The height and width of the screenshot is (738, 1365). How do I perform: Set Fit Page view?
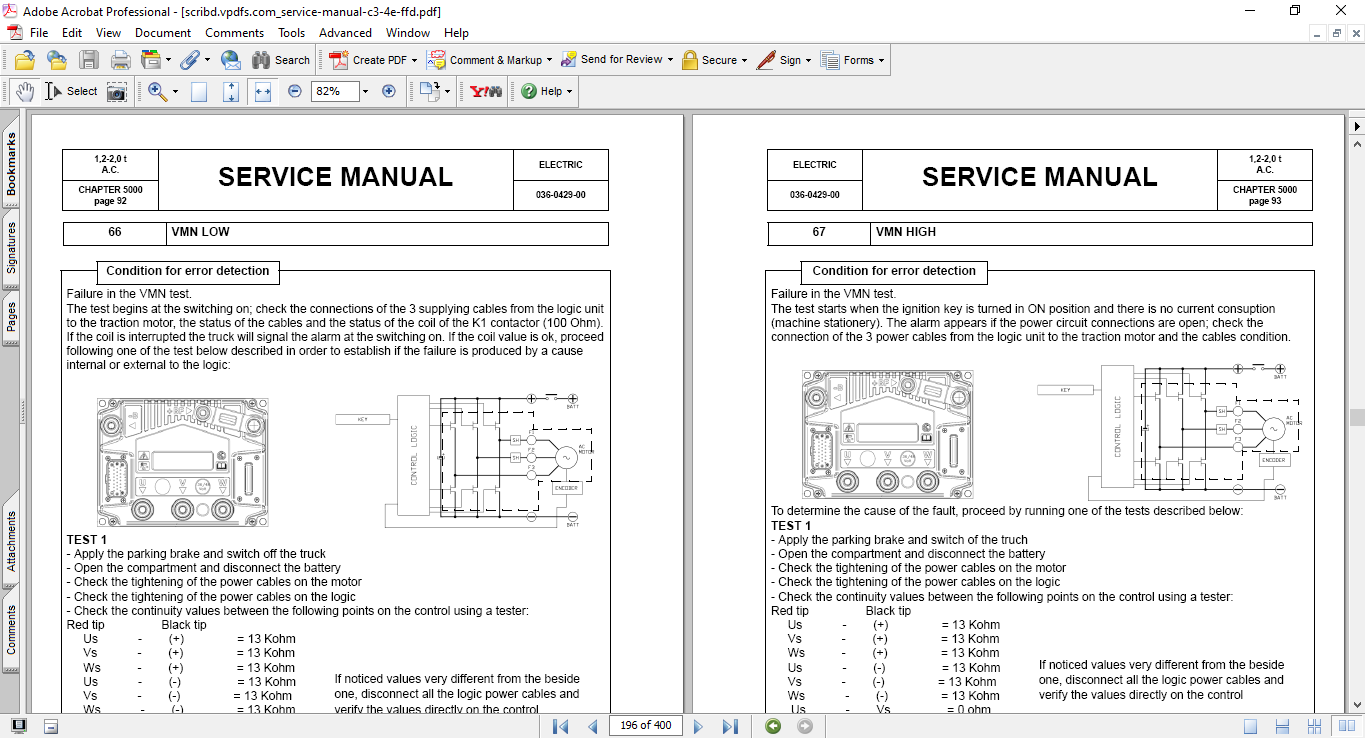(x=231, y=92)
